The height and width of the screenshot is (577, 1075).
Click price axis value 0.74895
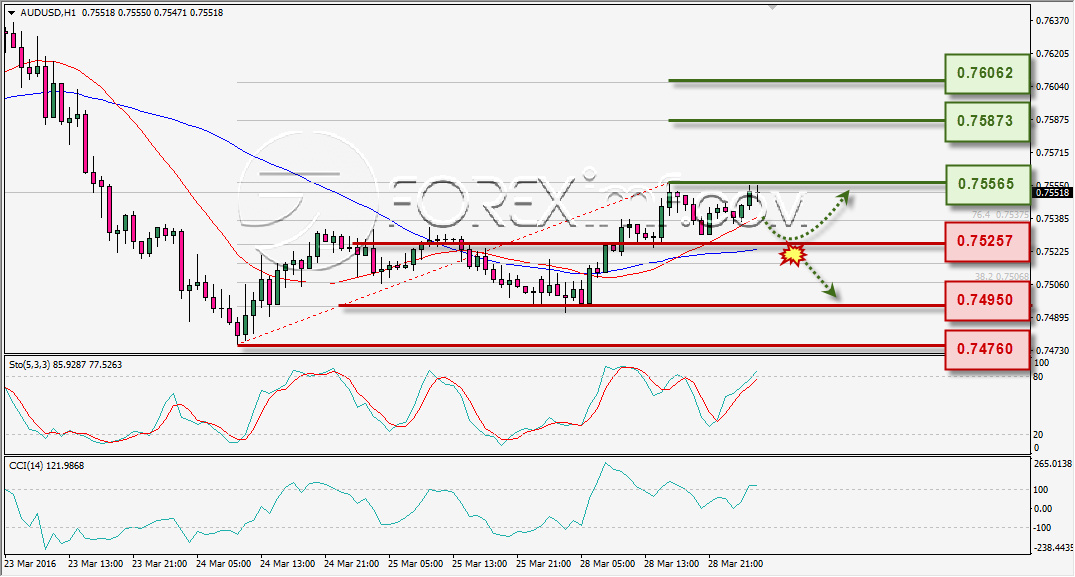point(1052,317)
